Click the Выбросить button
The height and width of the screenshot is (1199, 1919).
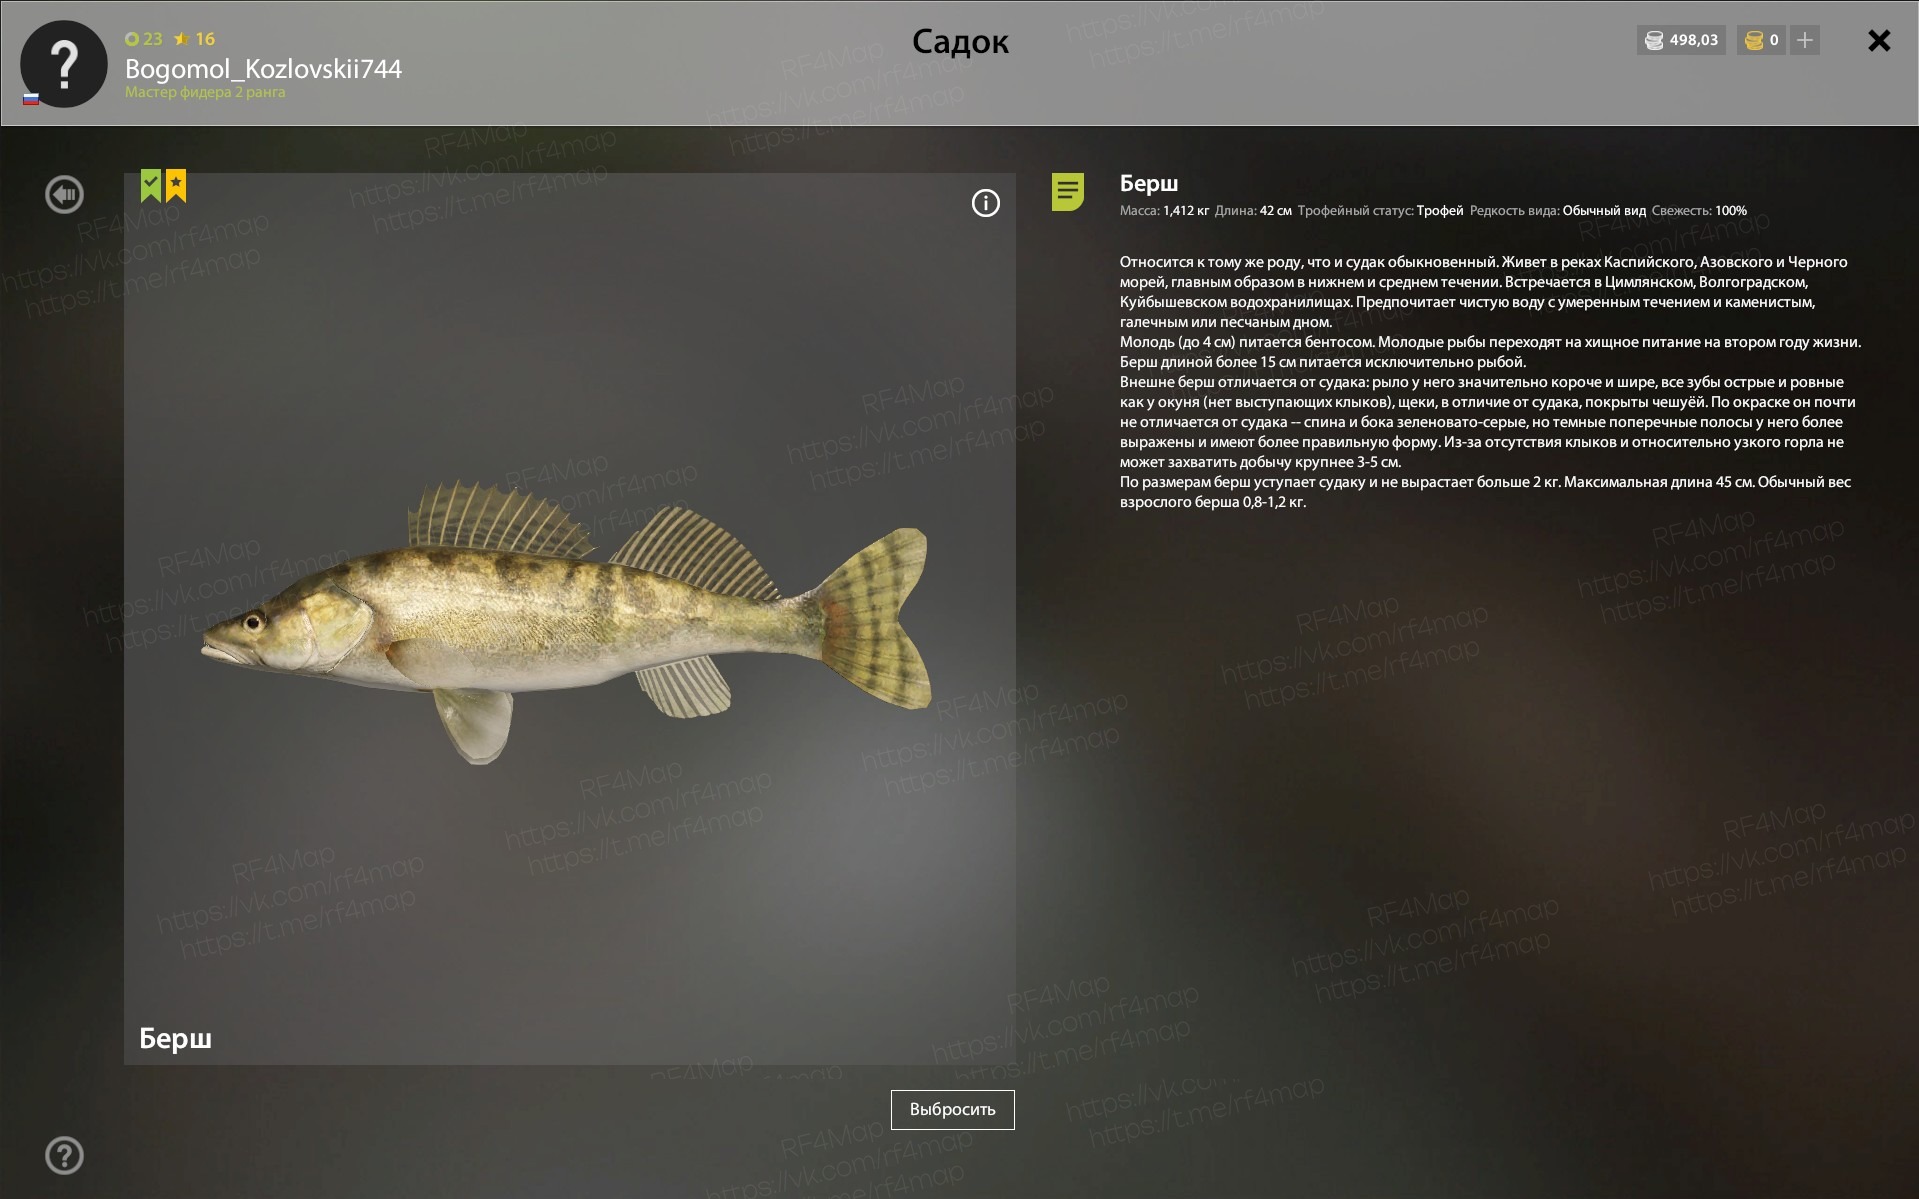[952, 1109]
